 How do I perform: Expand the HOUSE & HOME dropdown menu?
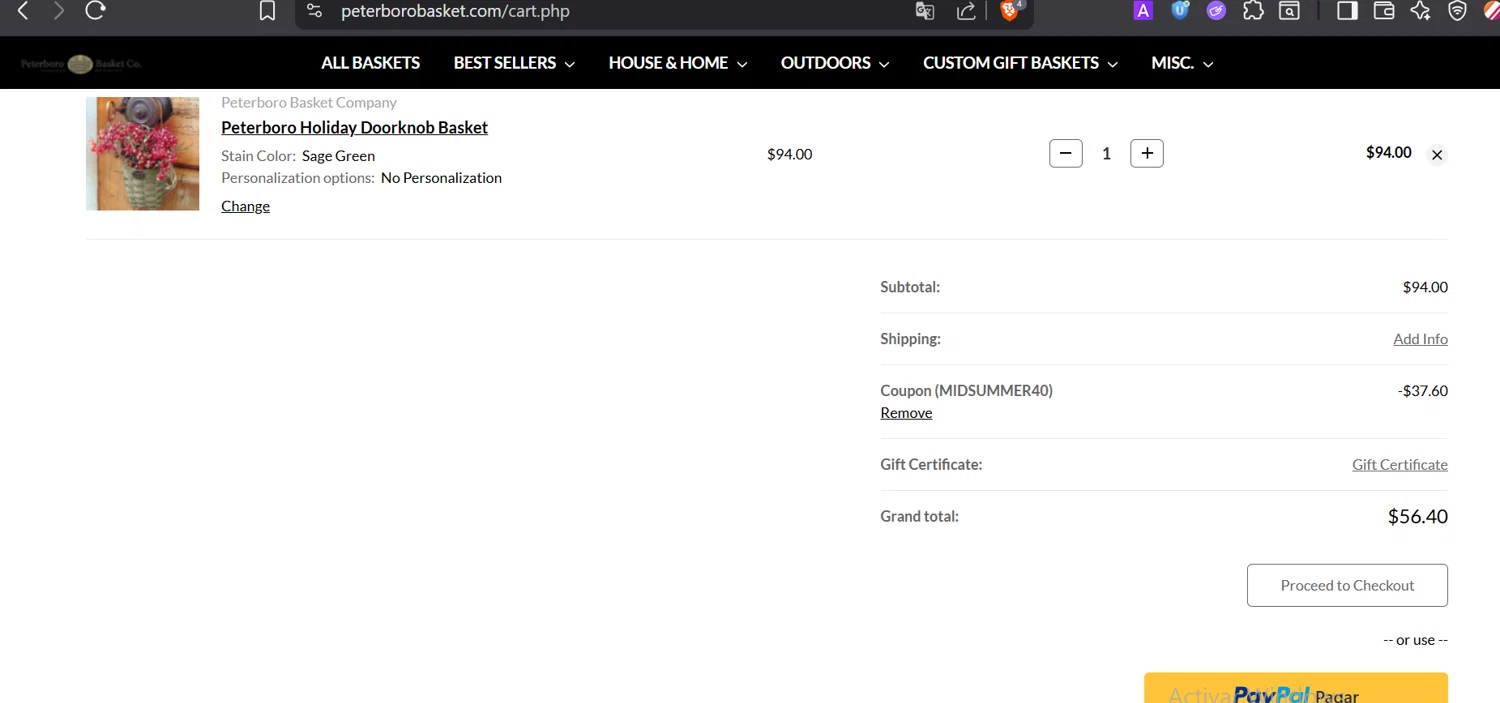[x=678, y=63]
